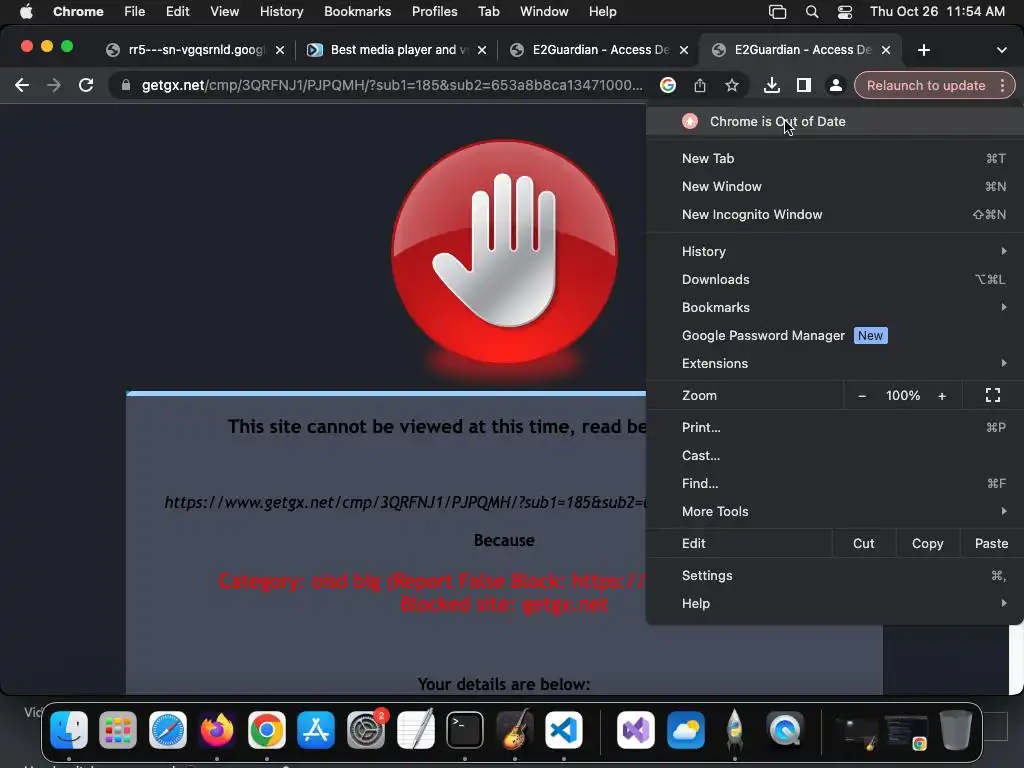Open the Apple menu

coord(26,12)
